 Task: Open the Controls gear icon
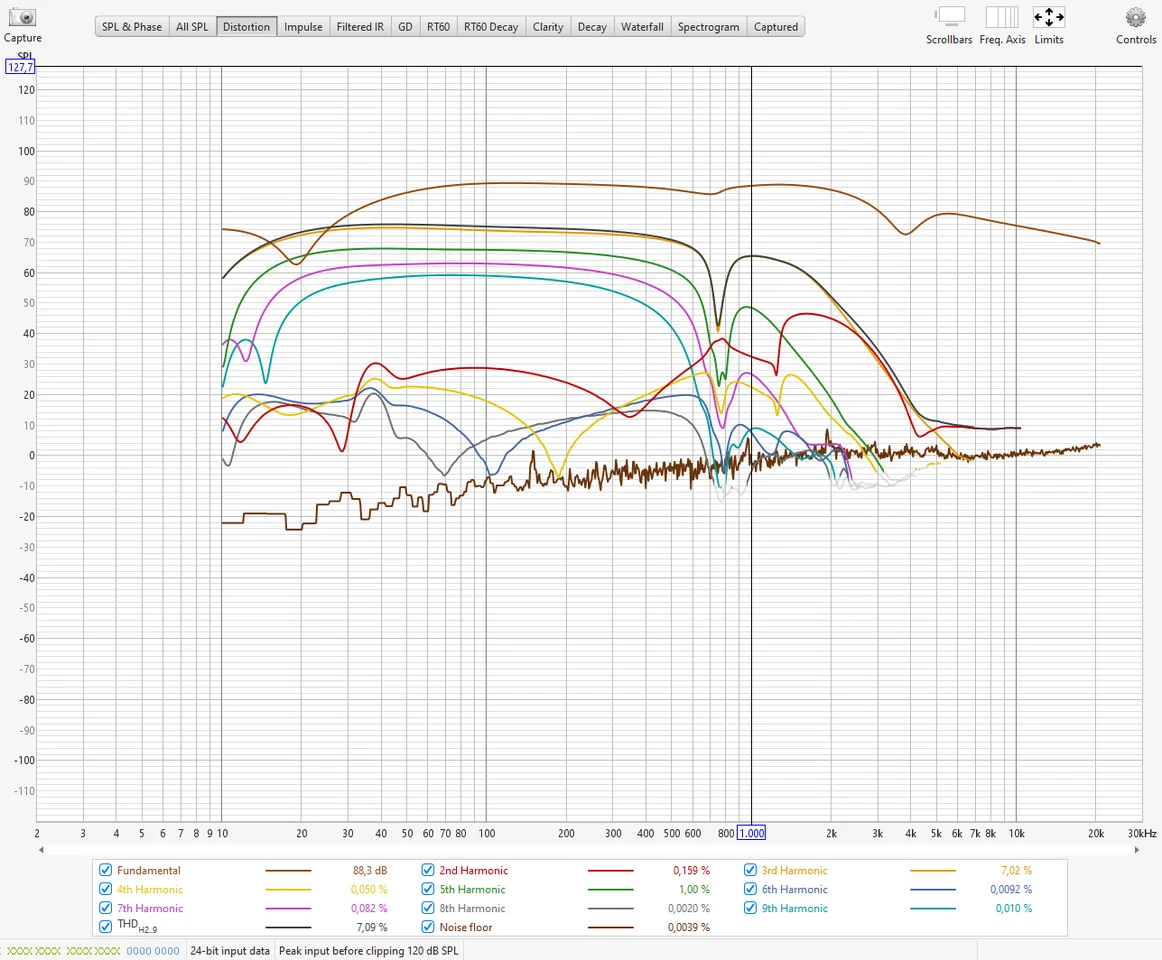[1135, 17]
